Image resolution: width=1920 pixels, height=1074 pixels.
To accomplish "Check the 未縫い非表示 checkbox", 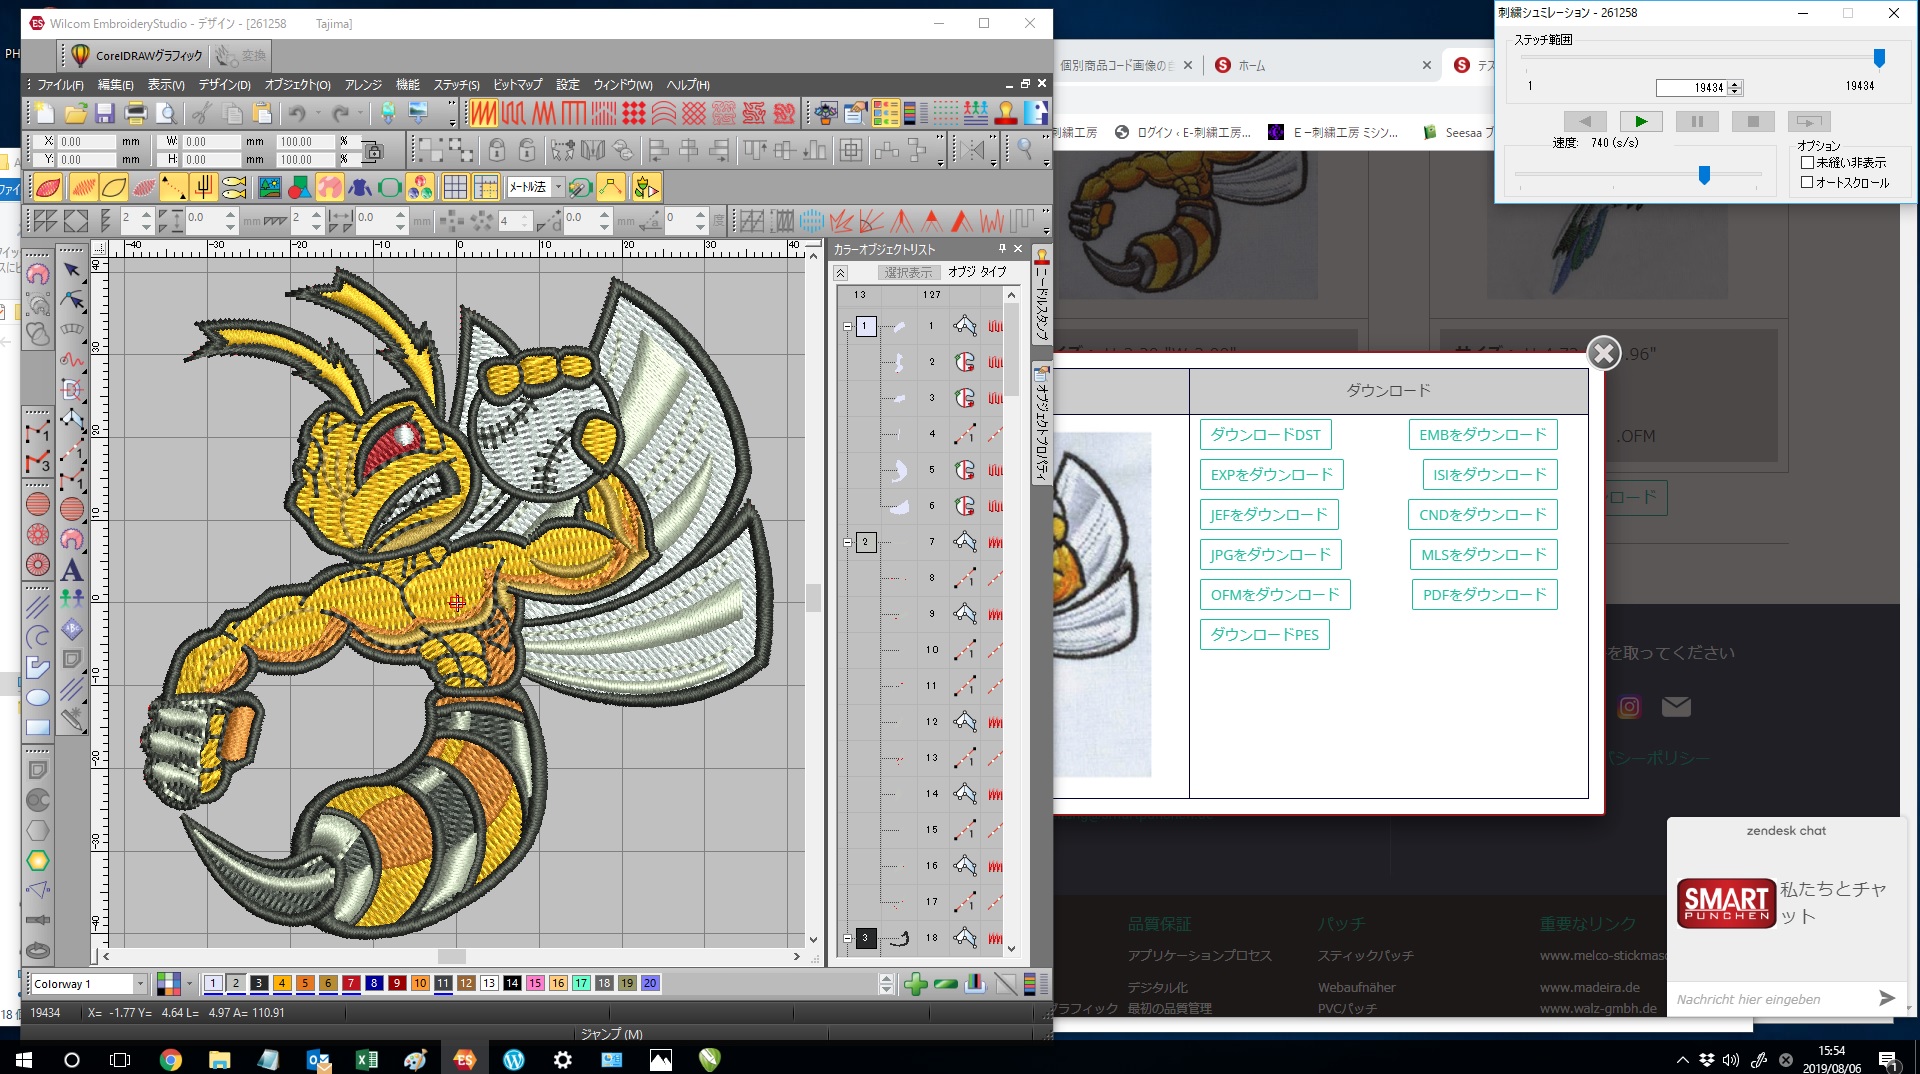I will [1807, 163].
